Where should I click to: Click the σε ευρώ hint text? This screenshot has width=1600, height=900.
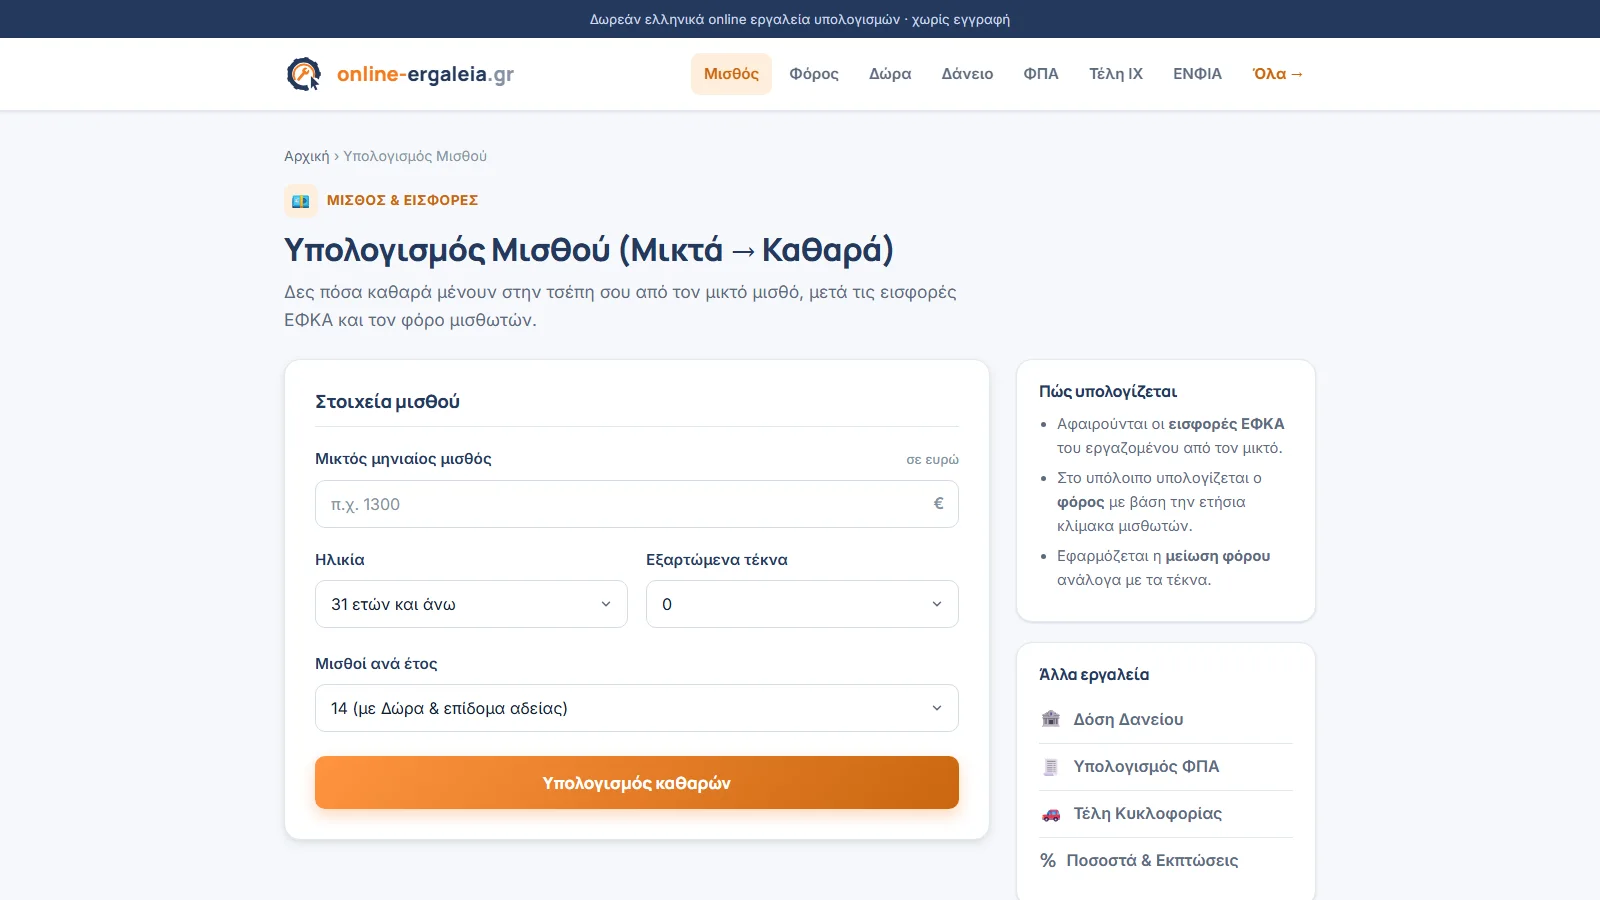(x=932, y=460)
